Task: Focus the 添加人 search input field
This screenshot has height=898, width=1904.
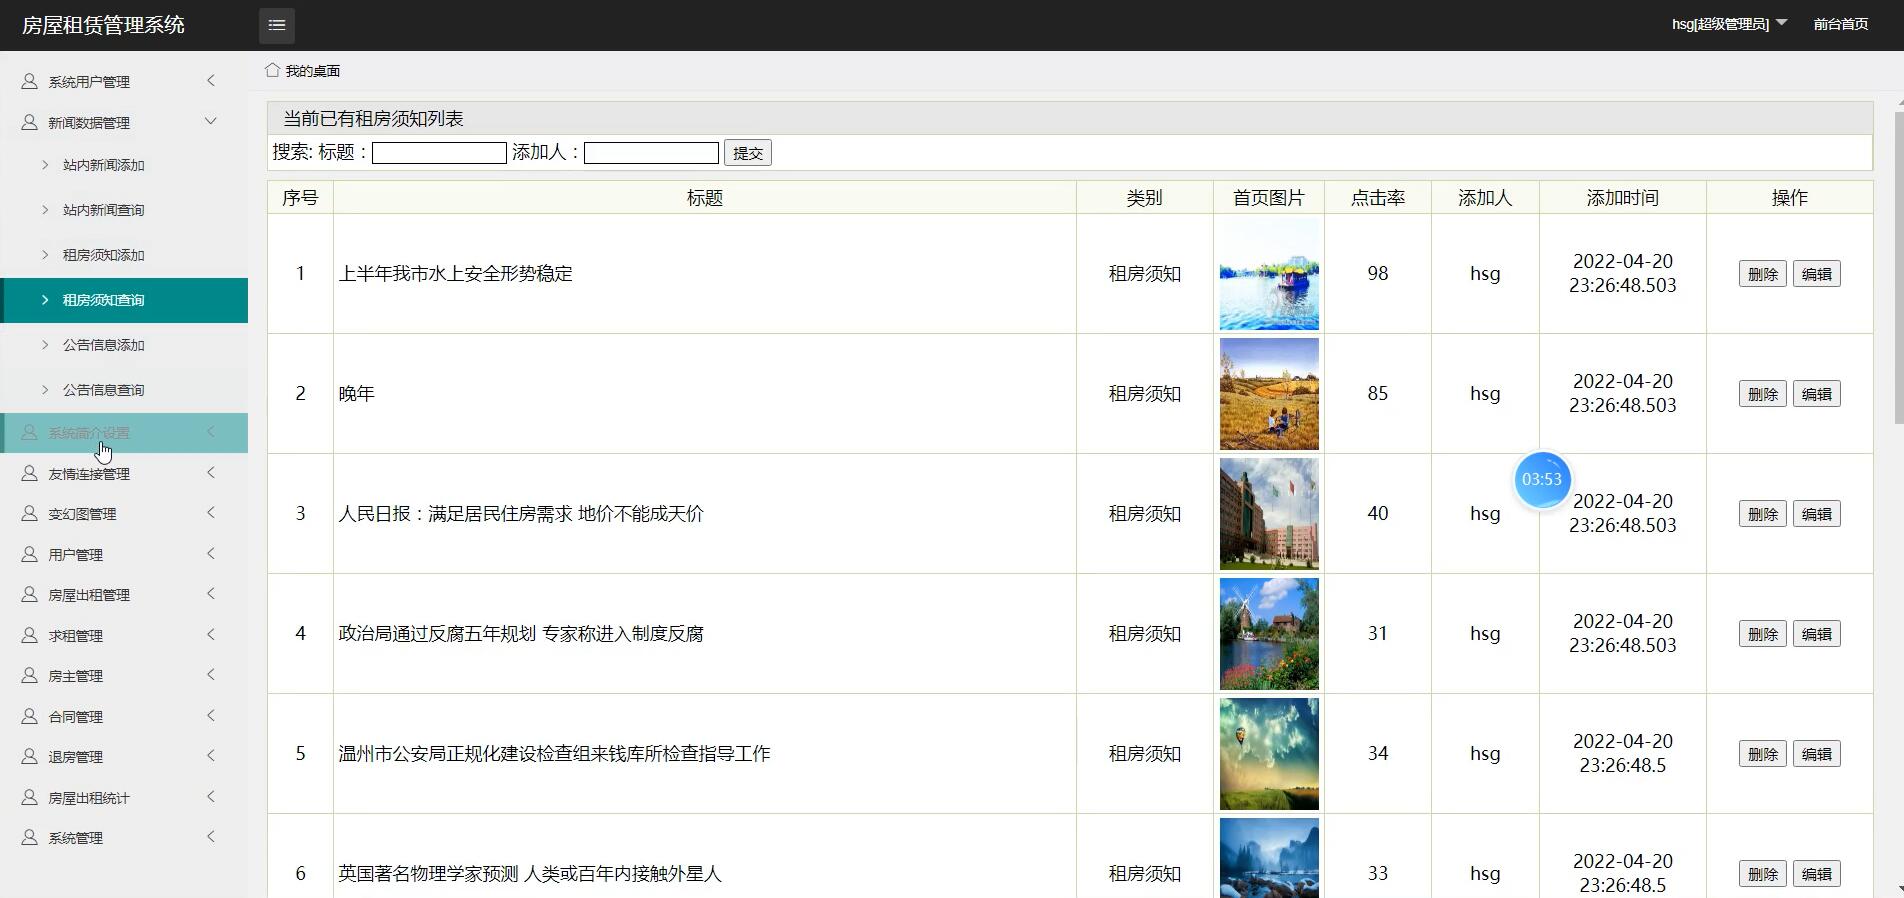Action: click(651, 153)
